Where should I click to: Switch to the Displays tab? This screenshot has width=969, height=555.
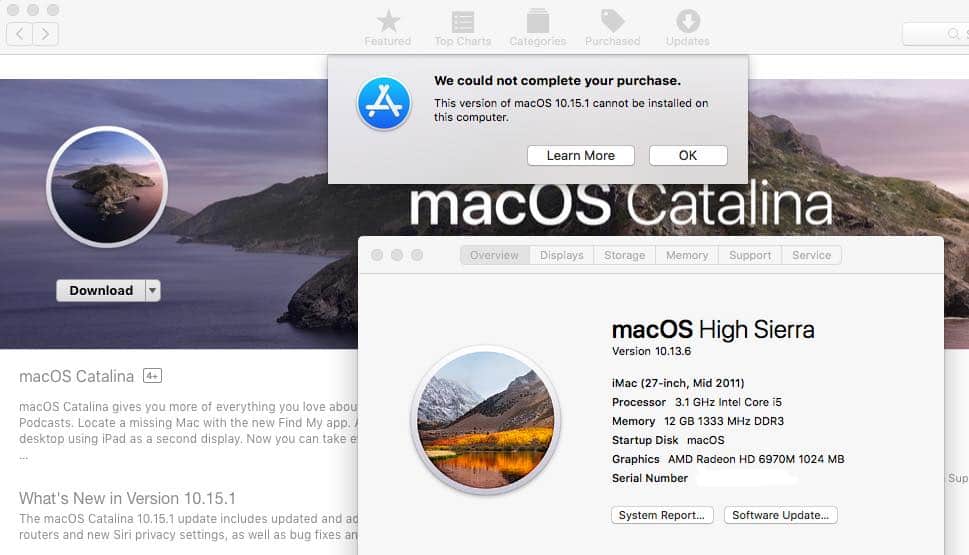click(x=562, y=255)
